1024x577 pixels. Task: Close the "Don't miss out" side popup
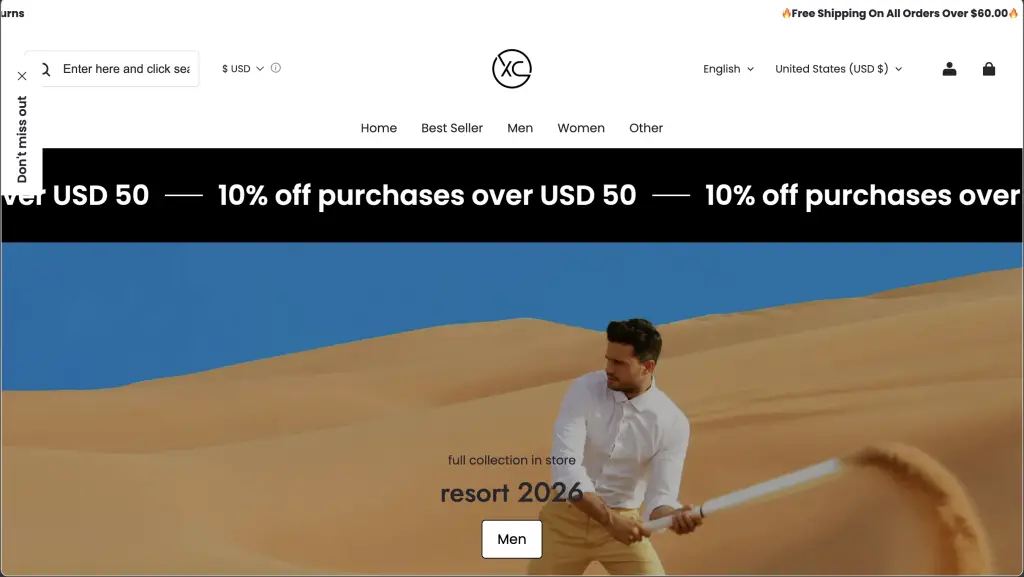tap(22, 76)
